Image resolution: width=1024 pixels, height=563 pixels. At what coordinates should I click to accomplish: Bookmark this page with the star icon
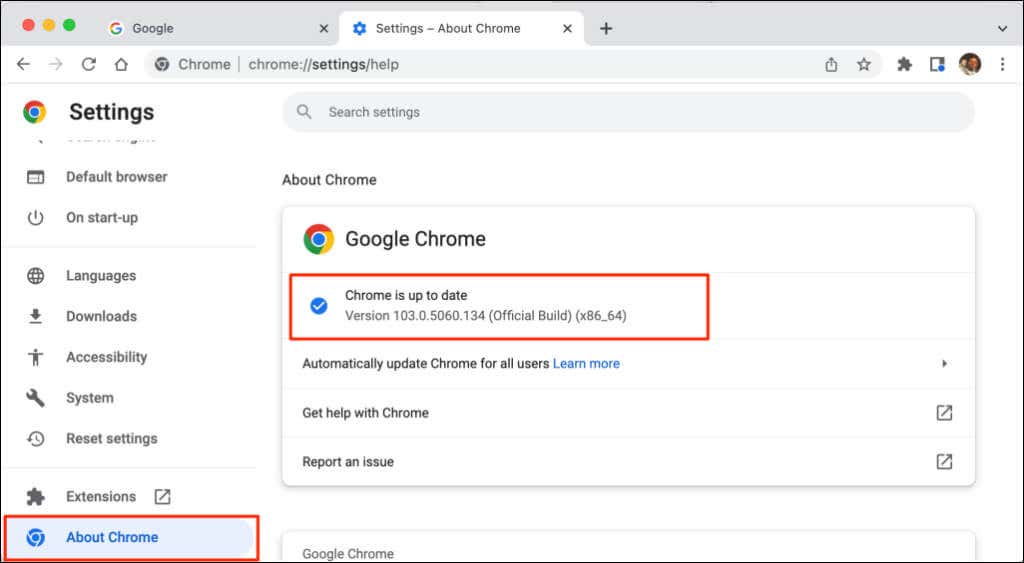pyautogui.click(x=864, y=64)
